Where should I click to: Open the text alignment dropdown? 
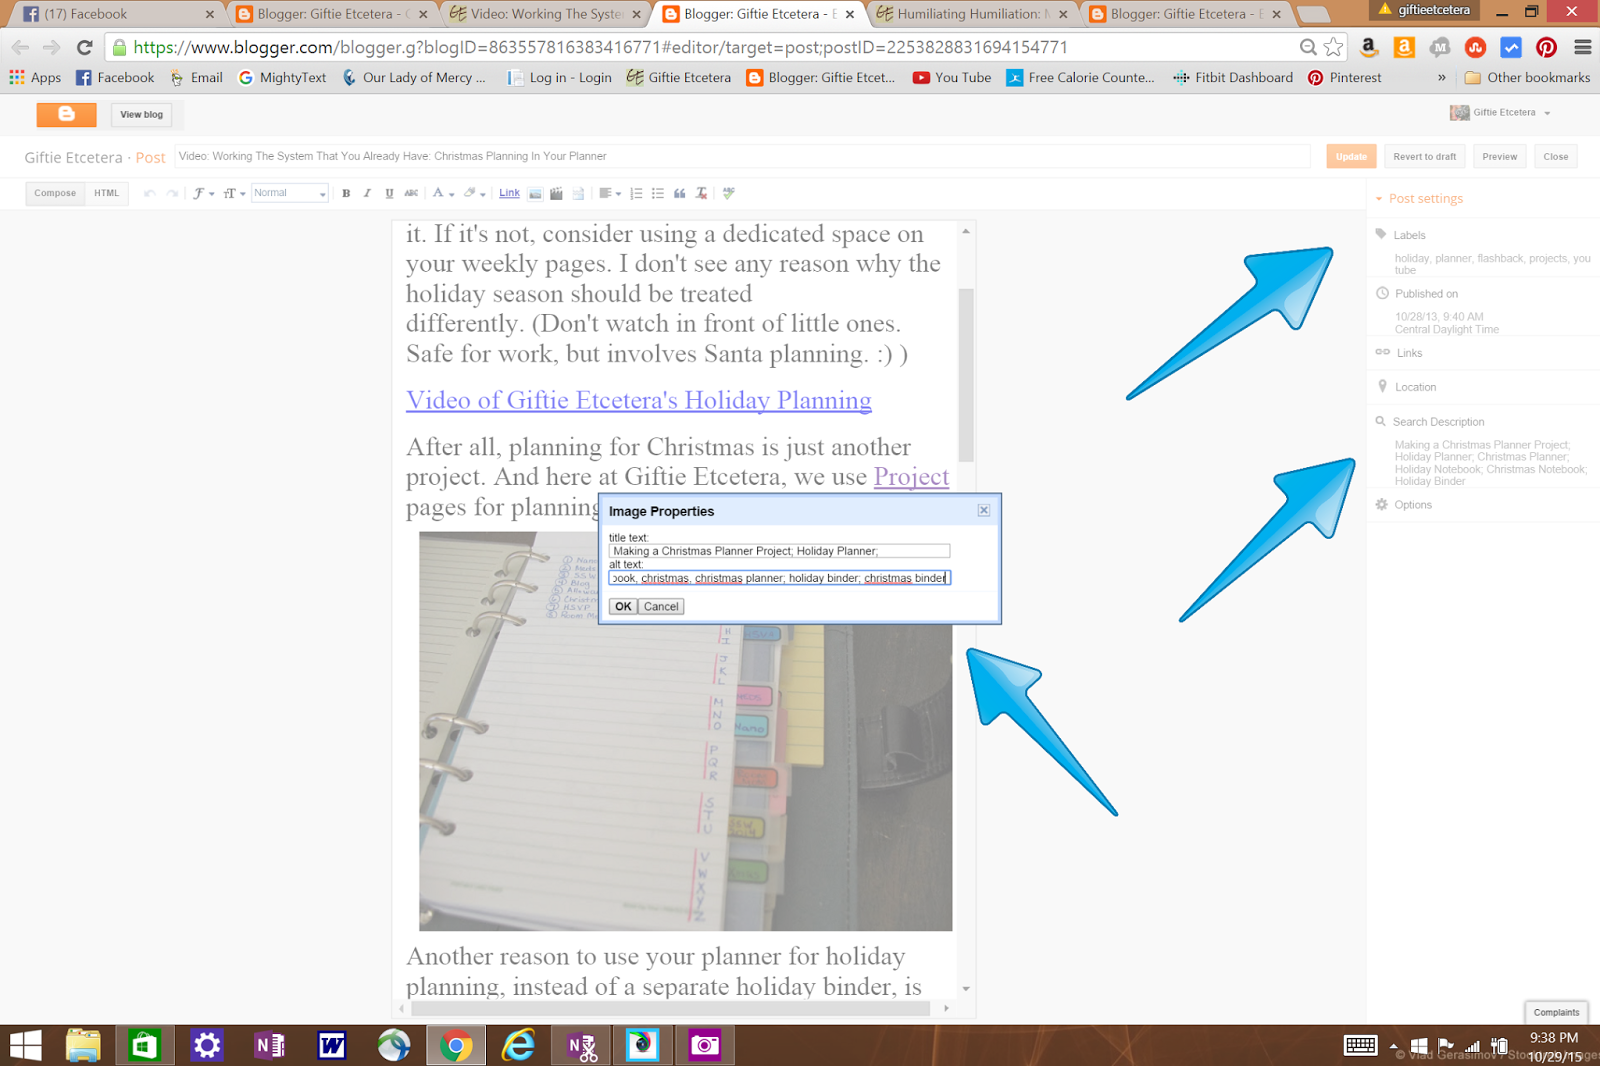(x=610, y=193)
